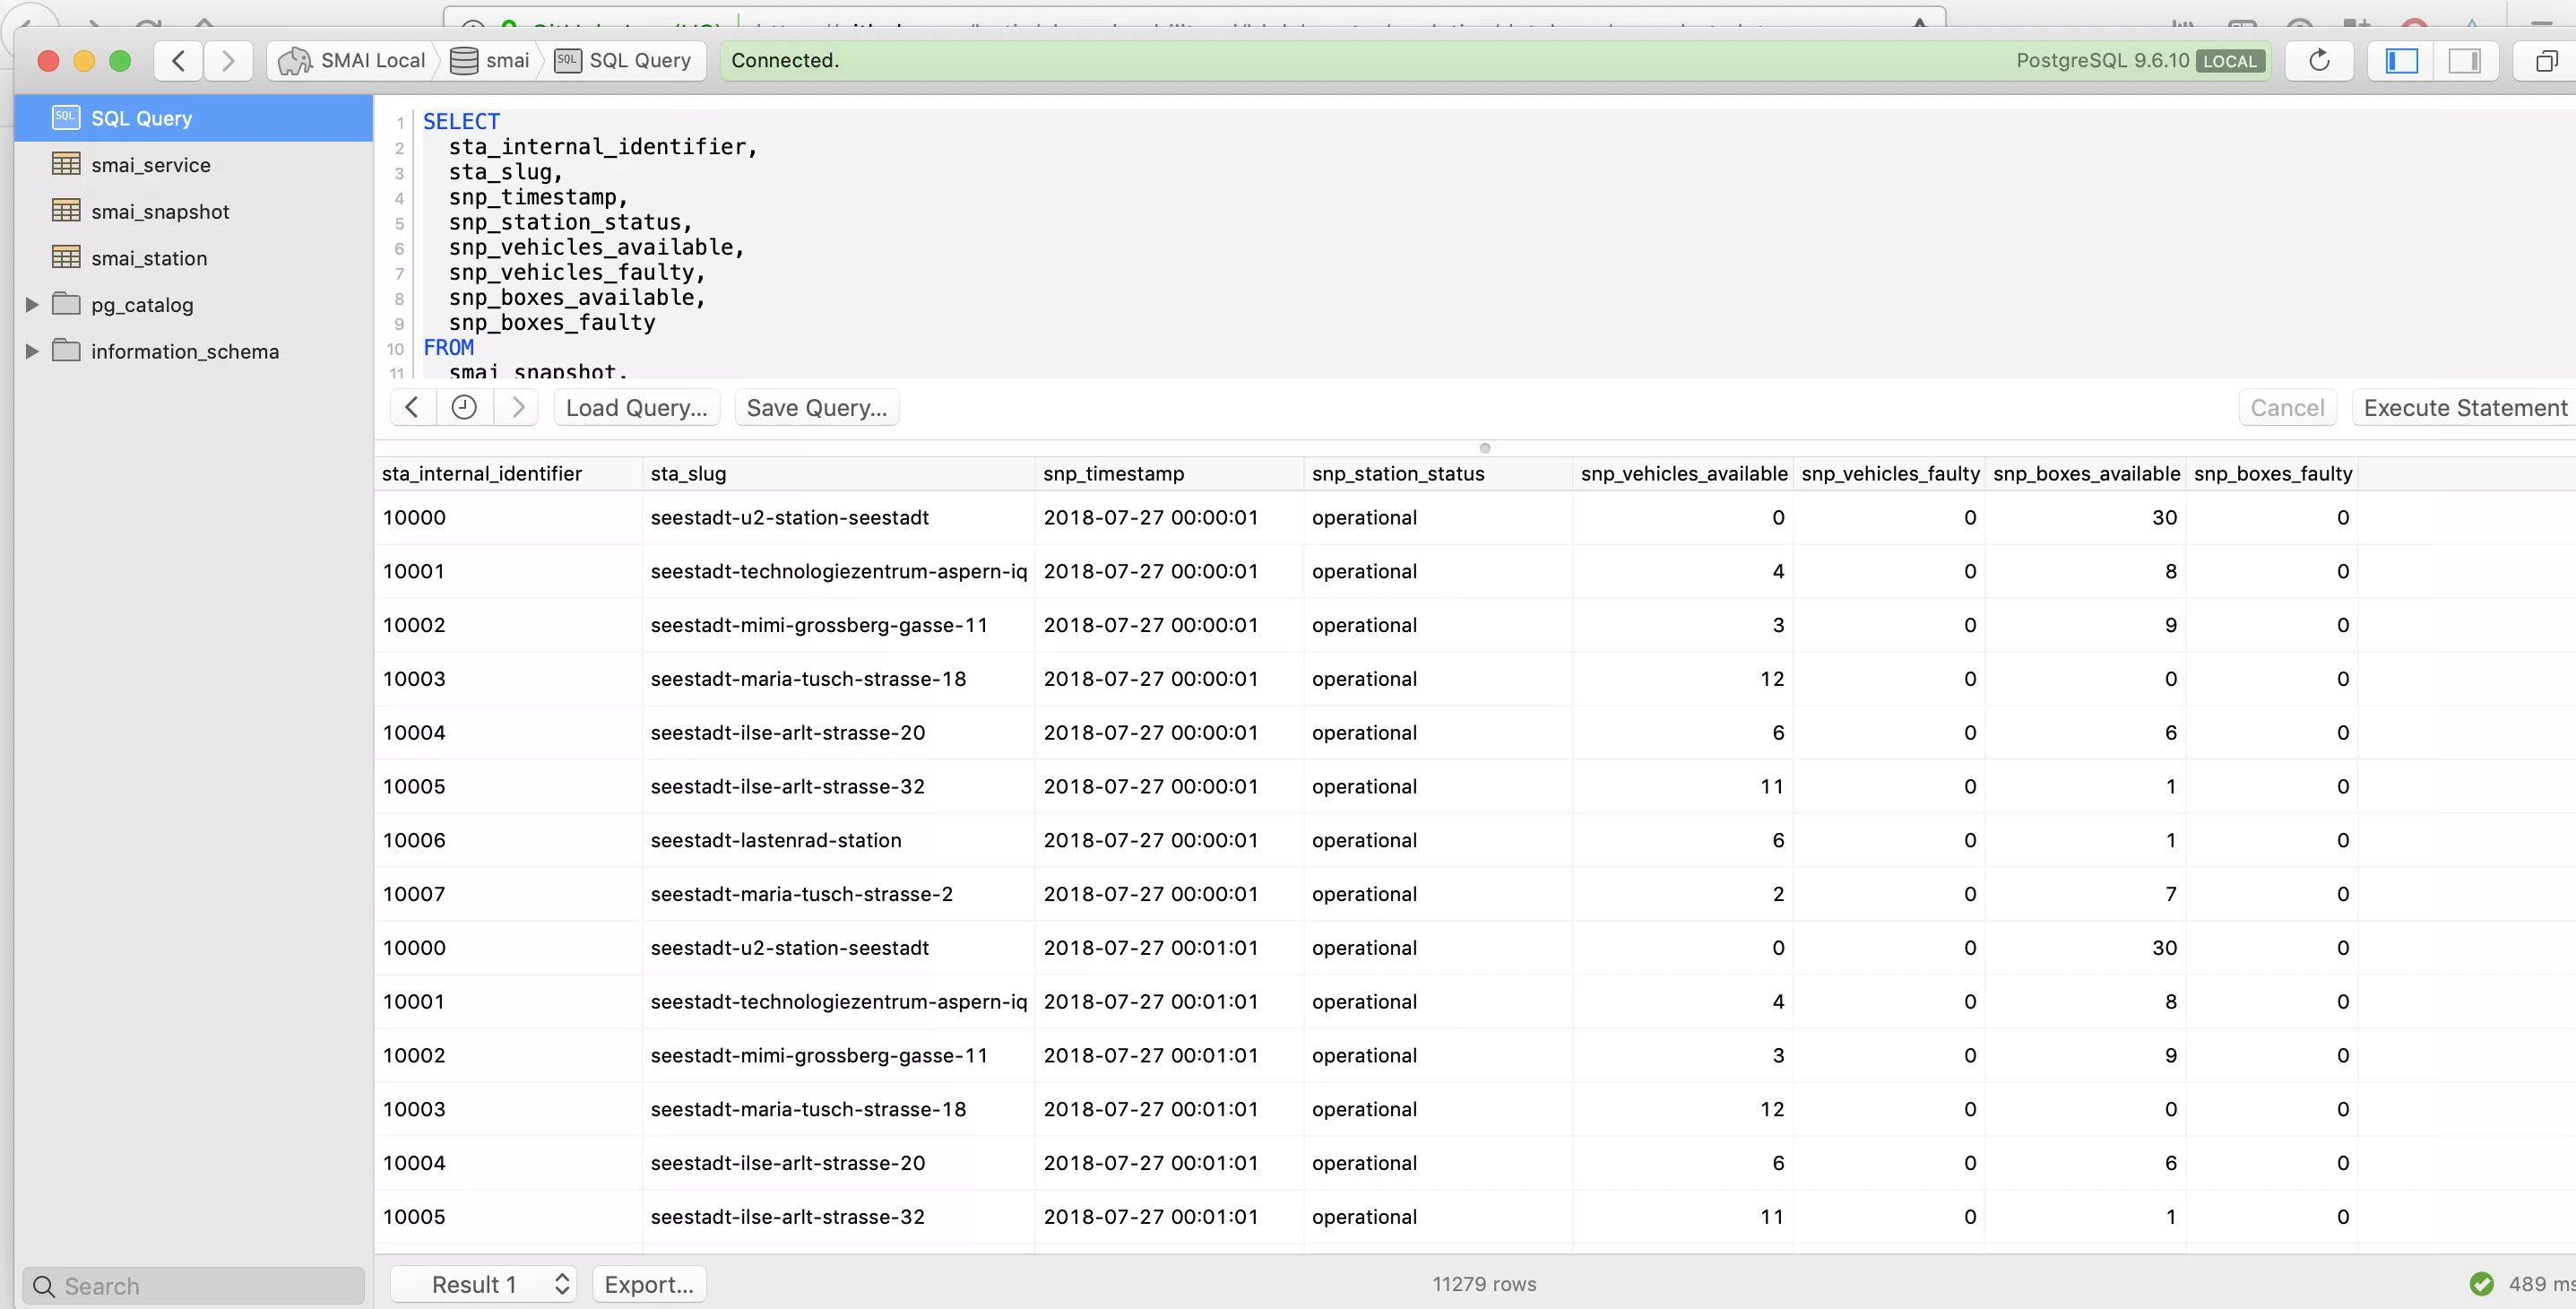Click the forward arrow in query navigation
This screenshot has width=2576, height=1309.
(x=517, y=407)
